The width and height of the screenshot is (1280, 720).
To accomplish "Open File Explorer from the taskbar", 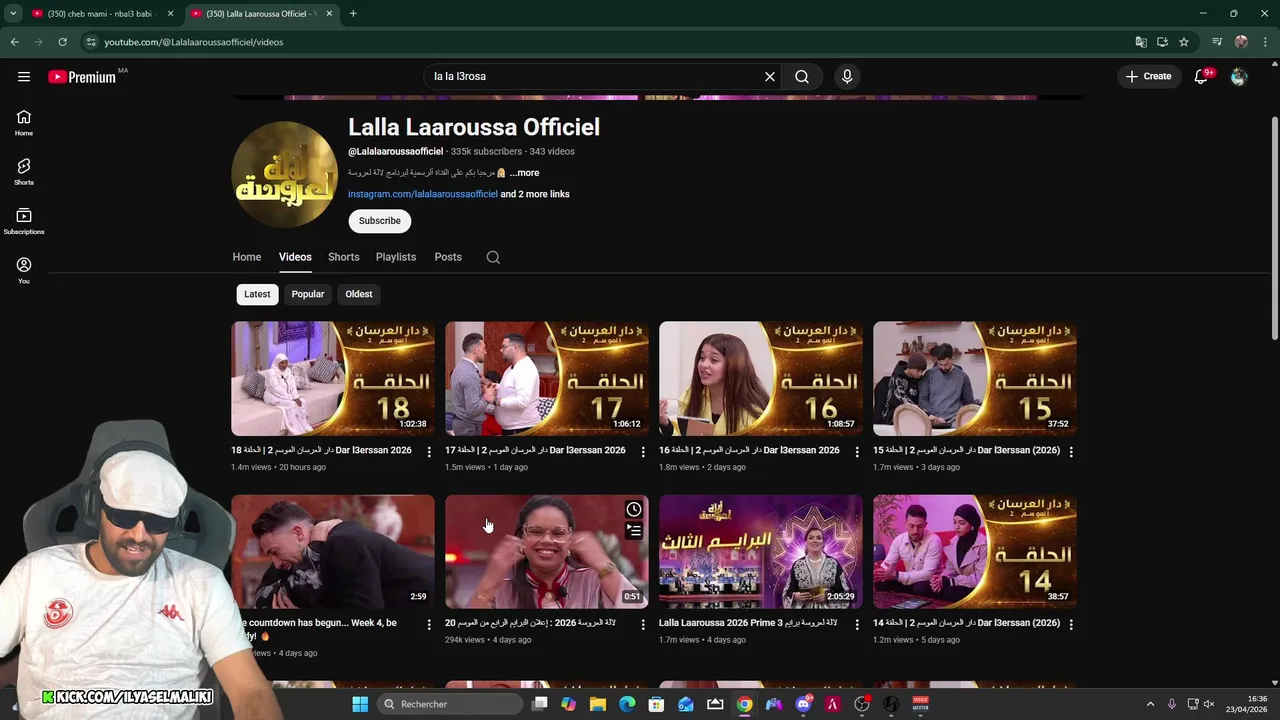I will (x=598, y=704).
